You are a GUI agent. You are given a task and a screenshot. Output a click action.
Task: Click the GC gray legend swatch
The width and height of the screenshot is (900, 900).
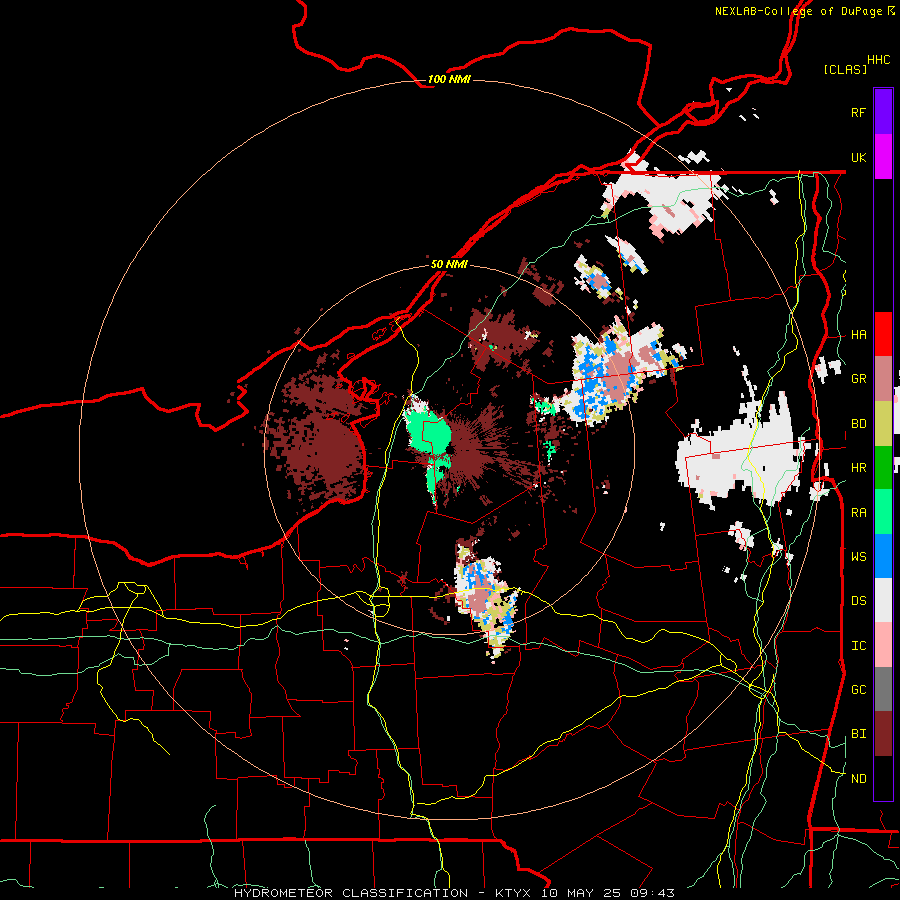point(883,689)
